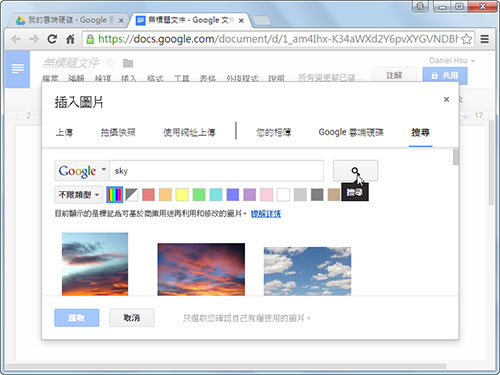Pick the red-purple sunset clouds thumbnail

point(201,269)
